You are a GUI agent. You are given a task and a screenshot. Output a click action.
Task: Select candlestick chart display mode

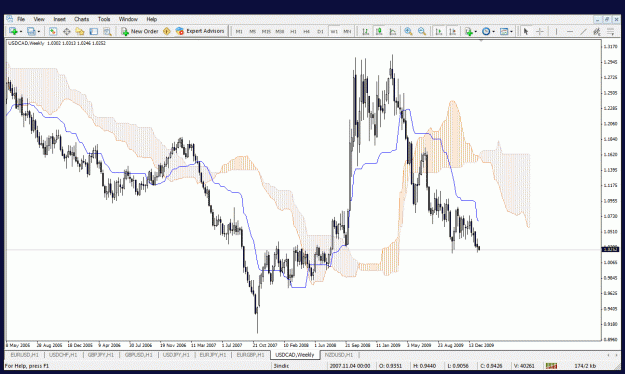click(x=379, y=31)
